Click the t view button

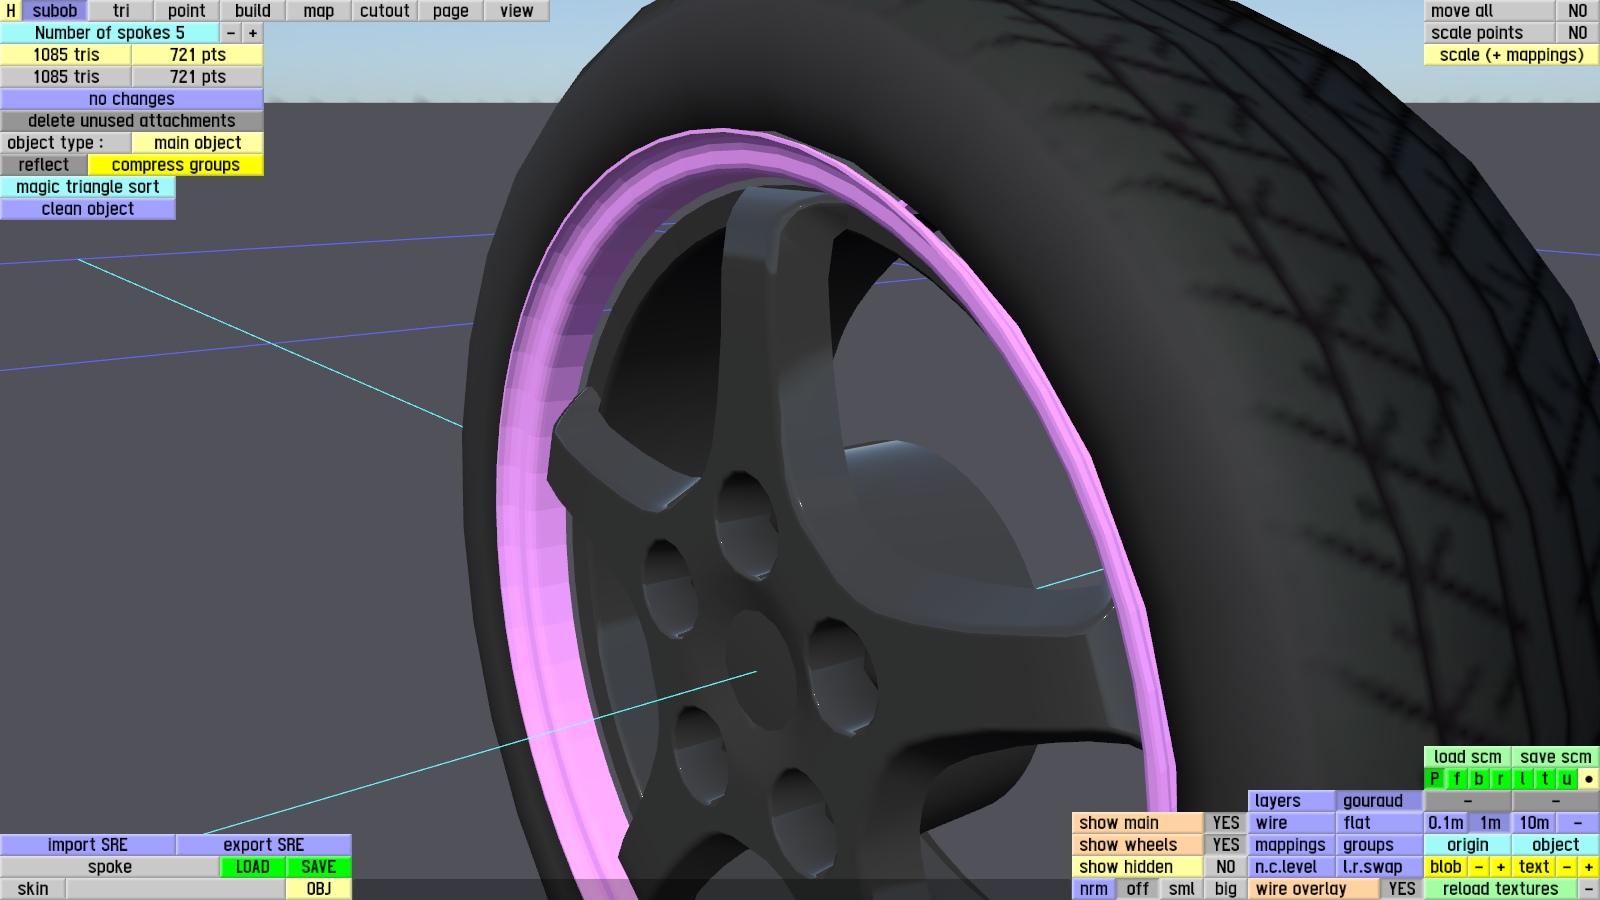pos(1545,779)
